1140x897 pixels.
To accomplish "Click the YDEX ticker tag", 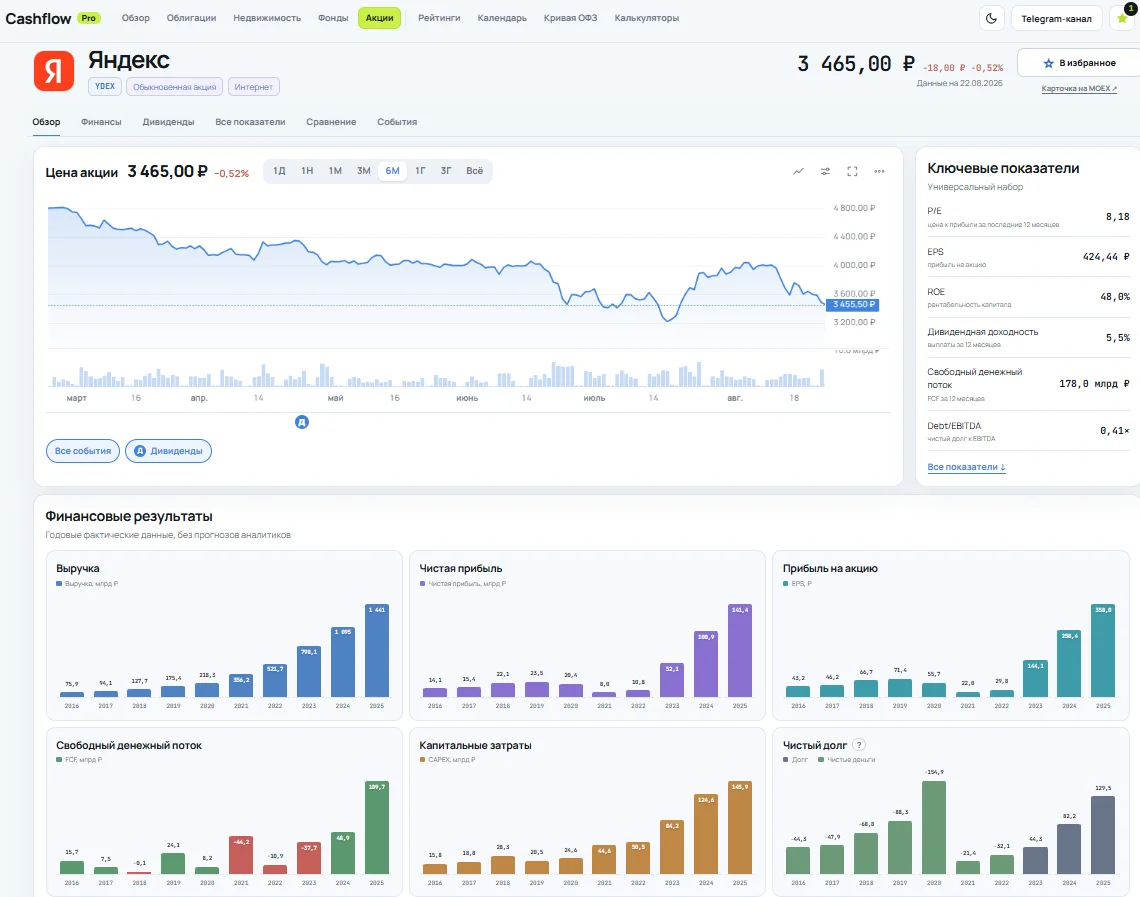I will tap(105, 87).
